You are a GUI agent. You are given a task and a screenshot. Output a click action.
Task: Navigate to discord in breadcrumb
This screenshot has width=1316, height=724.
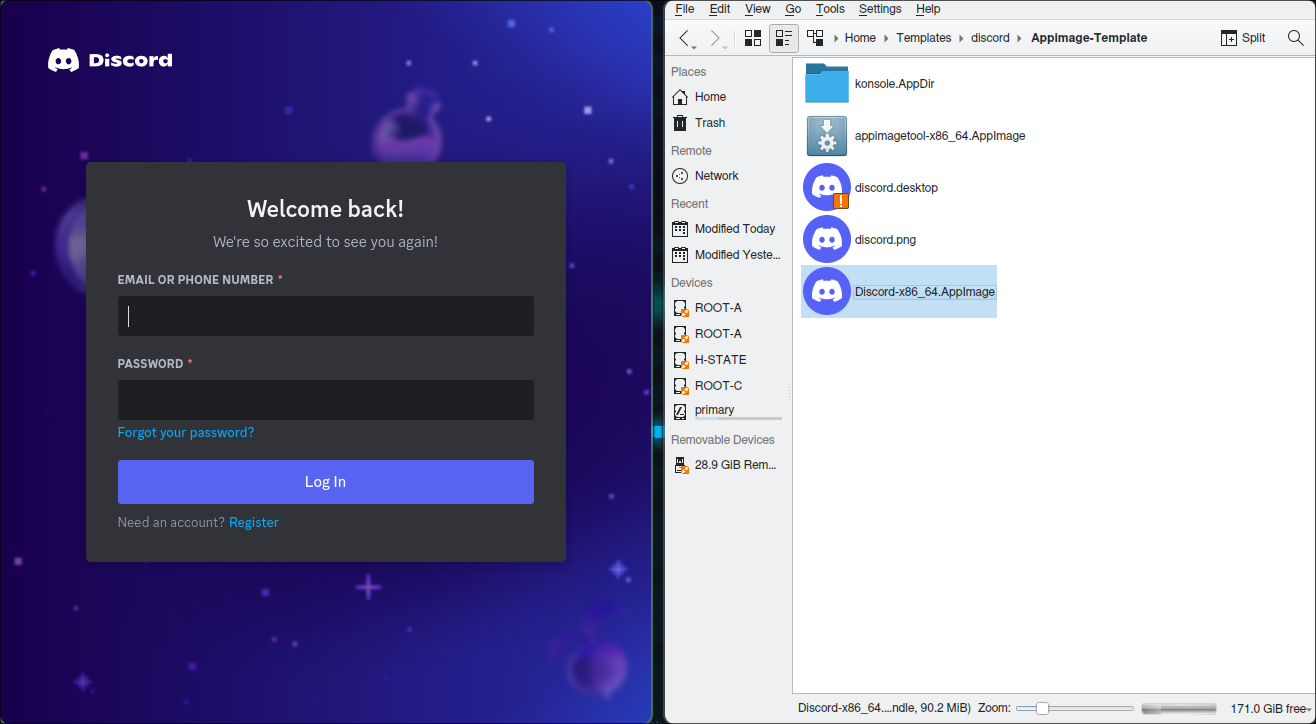(x=990, y=38)
